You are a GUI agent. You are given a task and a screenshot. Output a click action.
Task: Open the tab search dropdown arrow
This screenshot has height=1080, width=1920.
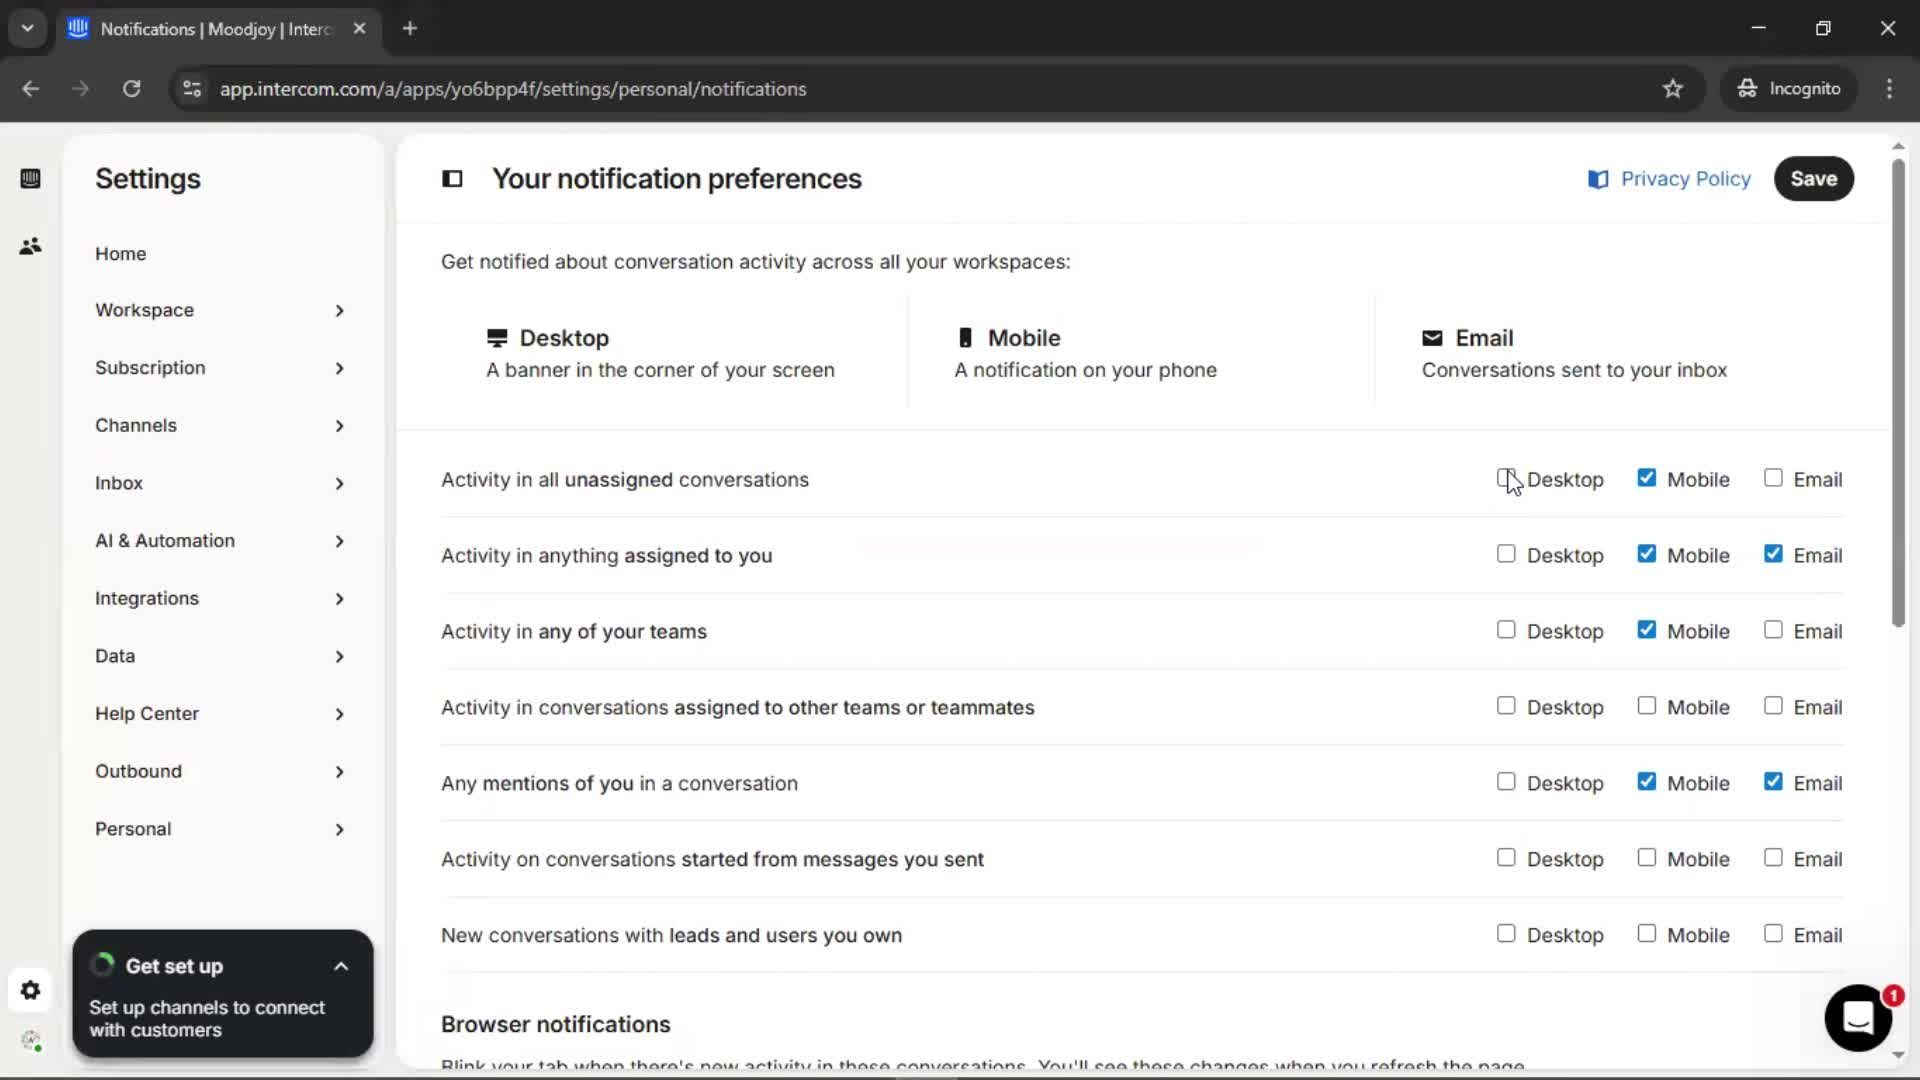(28, 29)
